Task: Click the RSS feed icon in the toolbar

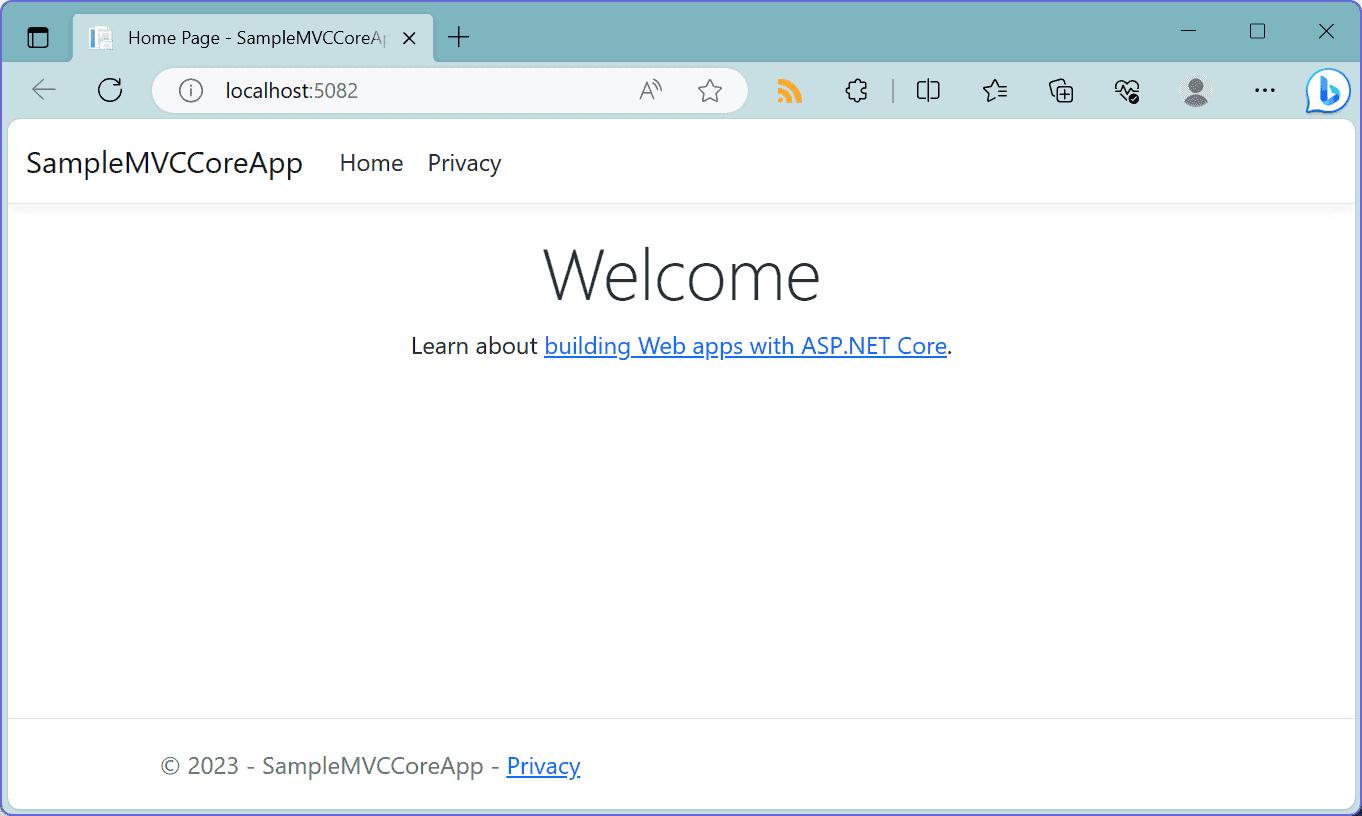Action: [790, 90]
